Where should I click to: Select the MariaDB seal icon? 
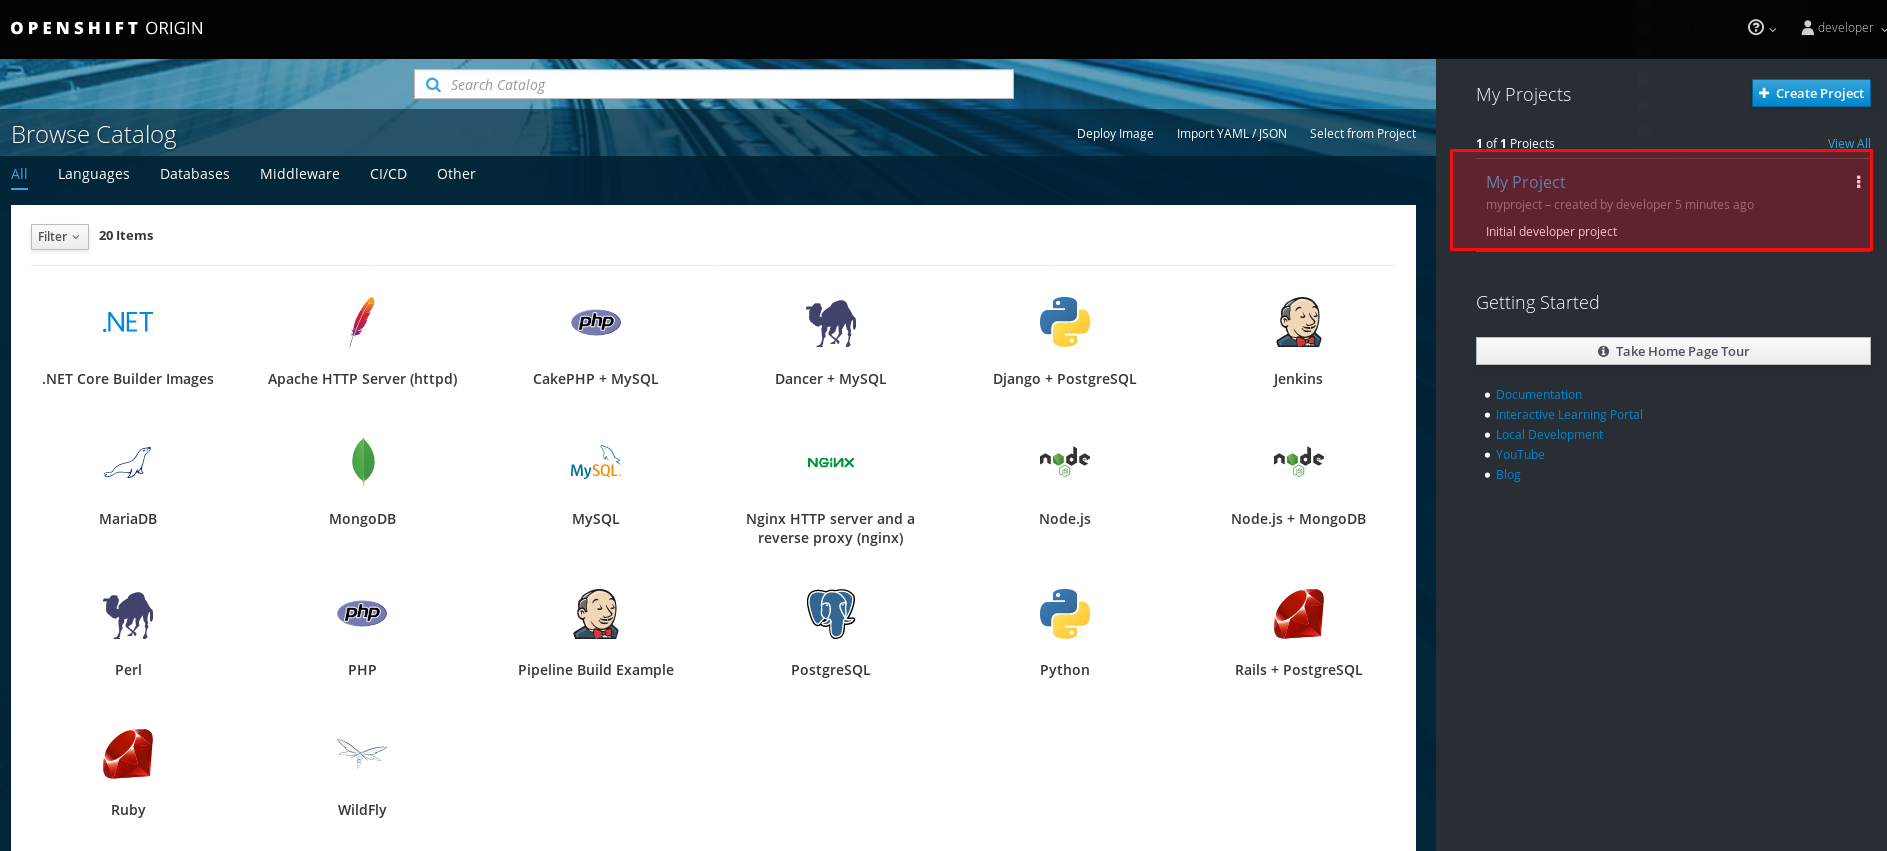pos(128,462)
